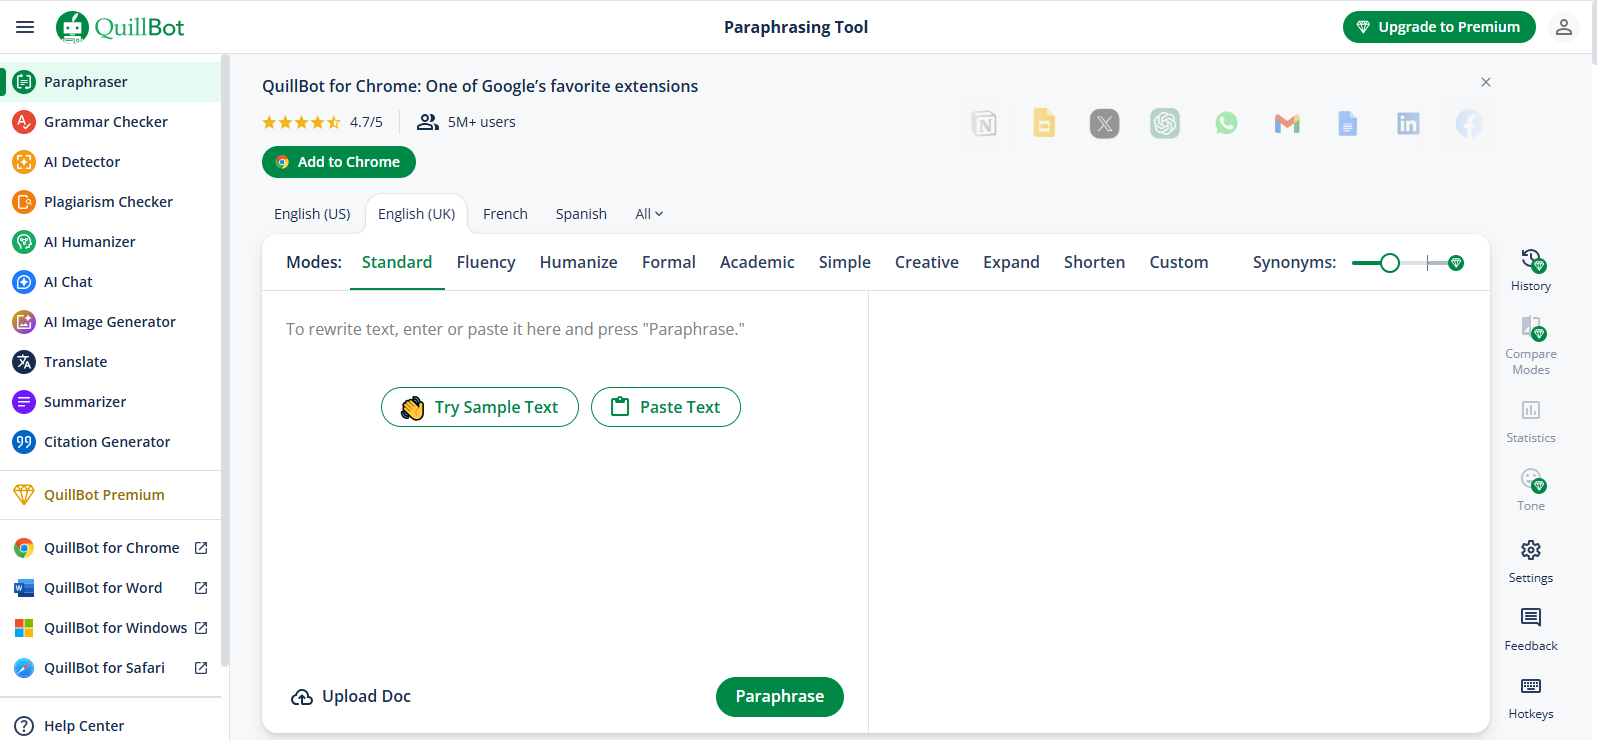Screen dimensions: 1597x740
Task: Click the Gmail app icon
Action: tap(1287, 124)
